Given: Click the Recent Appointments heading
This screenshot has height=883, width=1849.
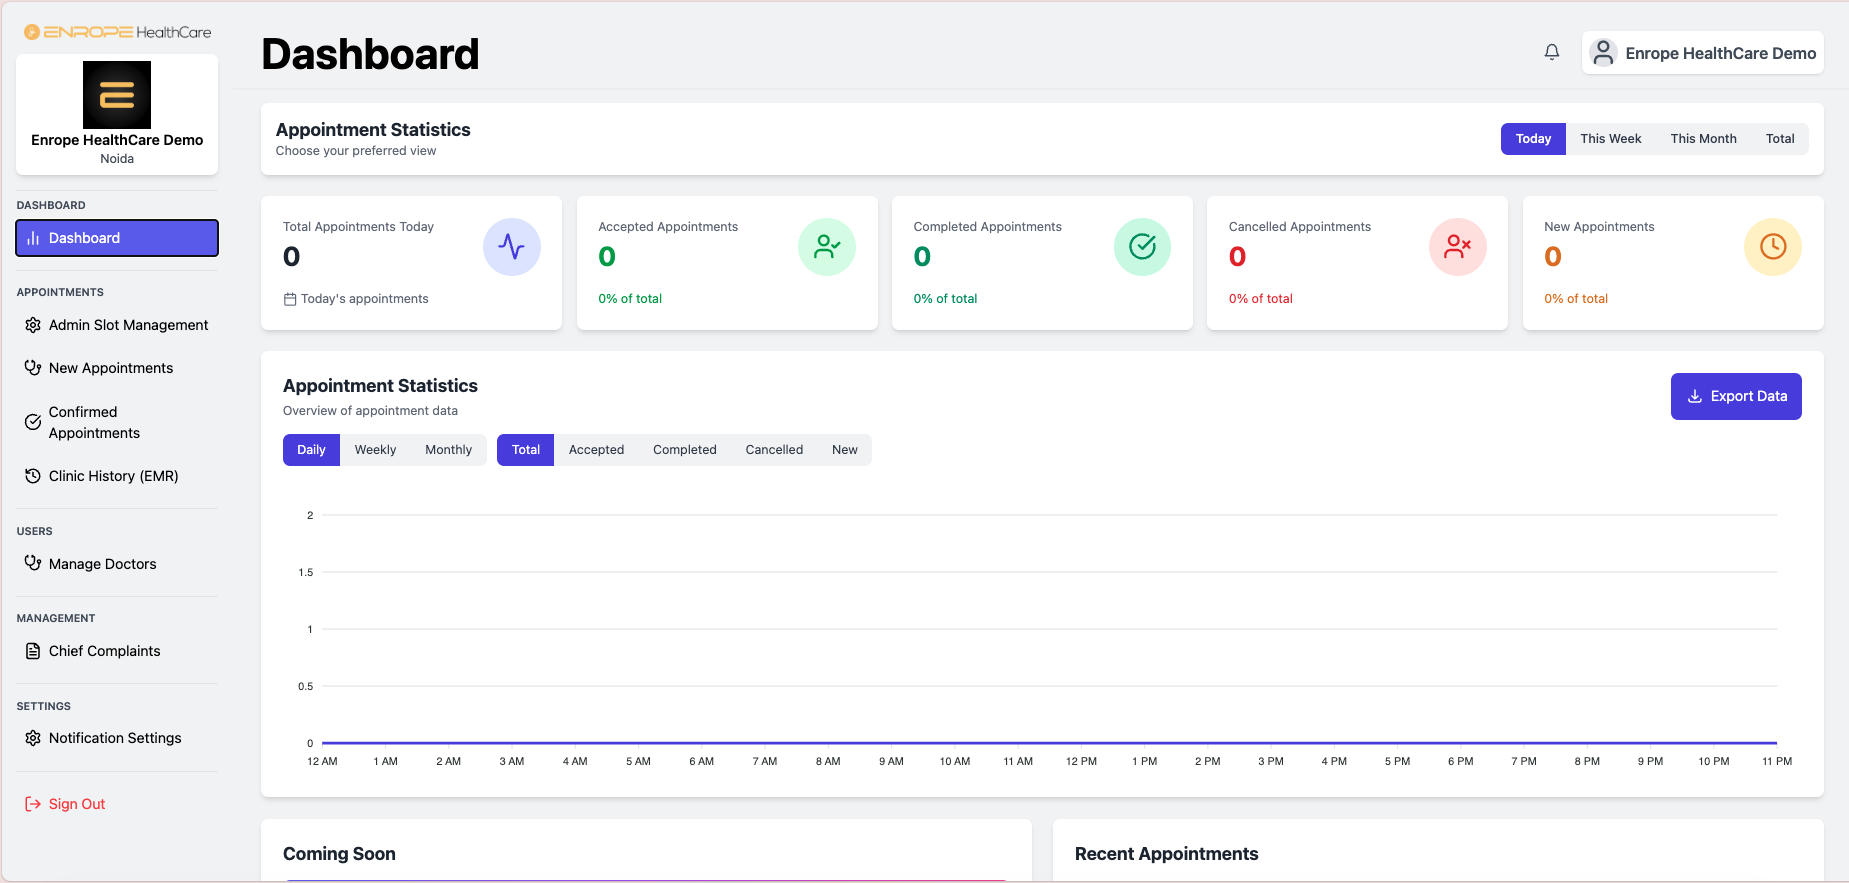Looking at the screenshot, I should (x=1166, y=854).
